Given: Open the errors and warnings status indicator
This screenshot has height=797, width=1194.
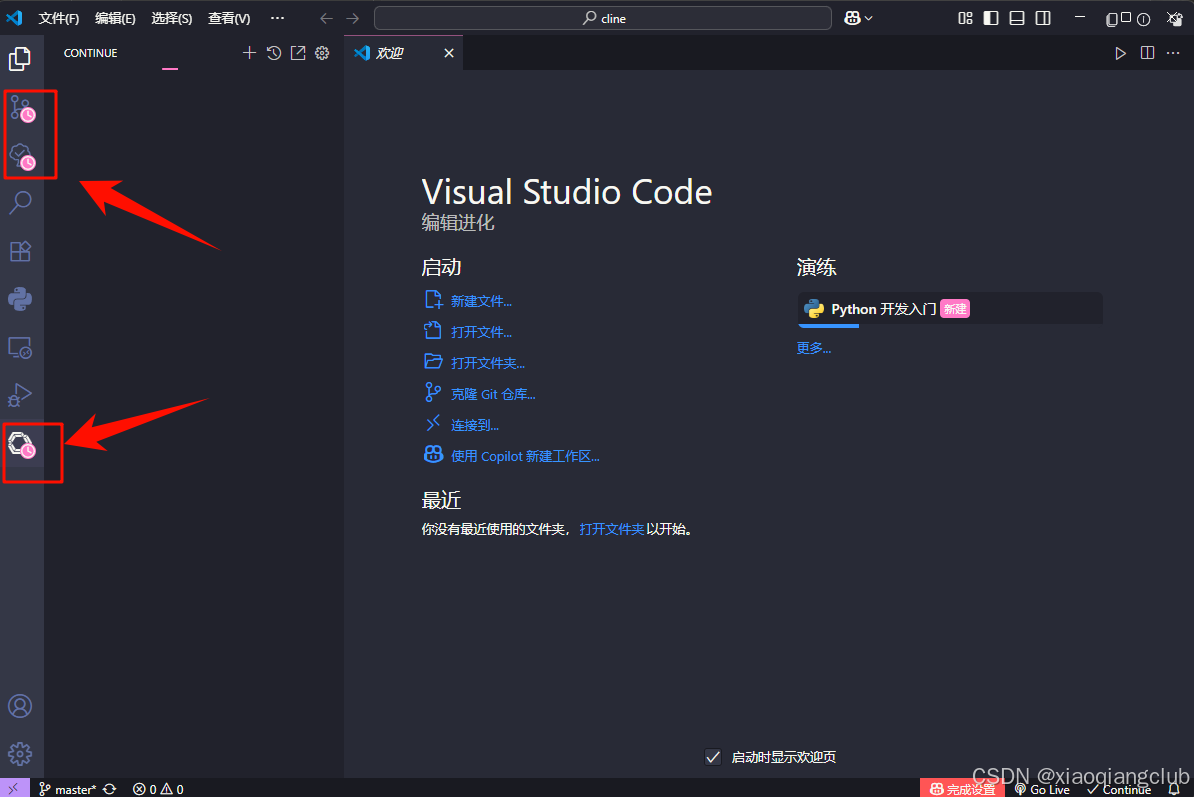Looking at the screenshot, I should point(158,789).
